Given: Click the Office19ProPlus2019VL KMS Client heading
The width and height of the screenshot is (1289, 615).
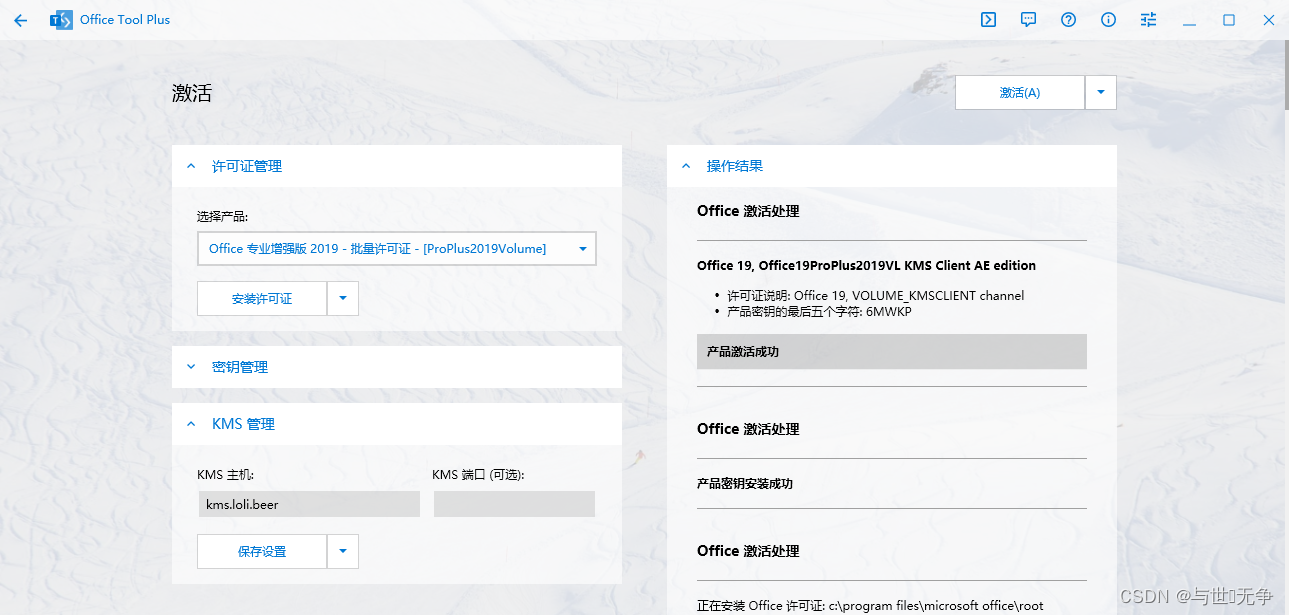Looking at the screenshot, I should pos(866,266).
